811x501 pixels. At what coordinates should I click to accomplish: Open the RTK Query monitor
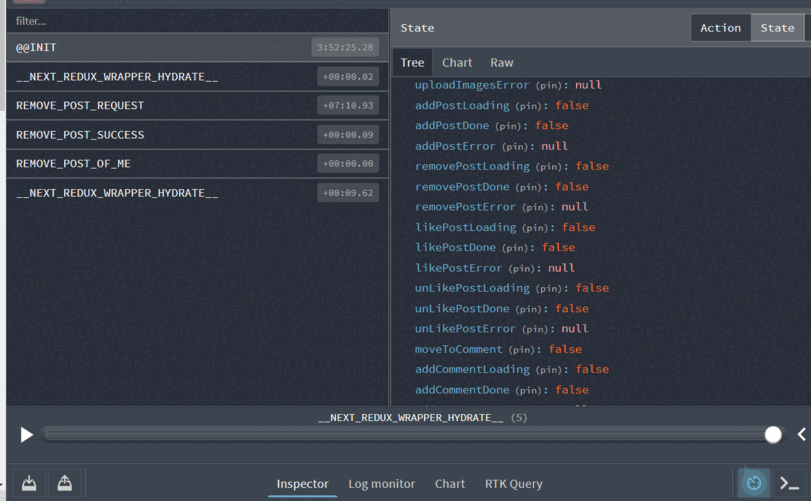tap(513, 484)
